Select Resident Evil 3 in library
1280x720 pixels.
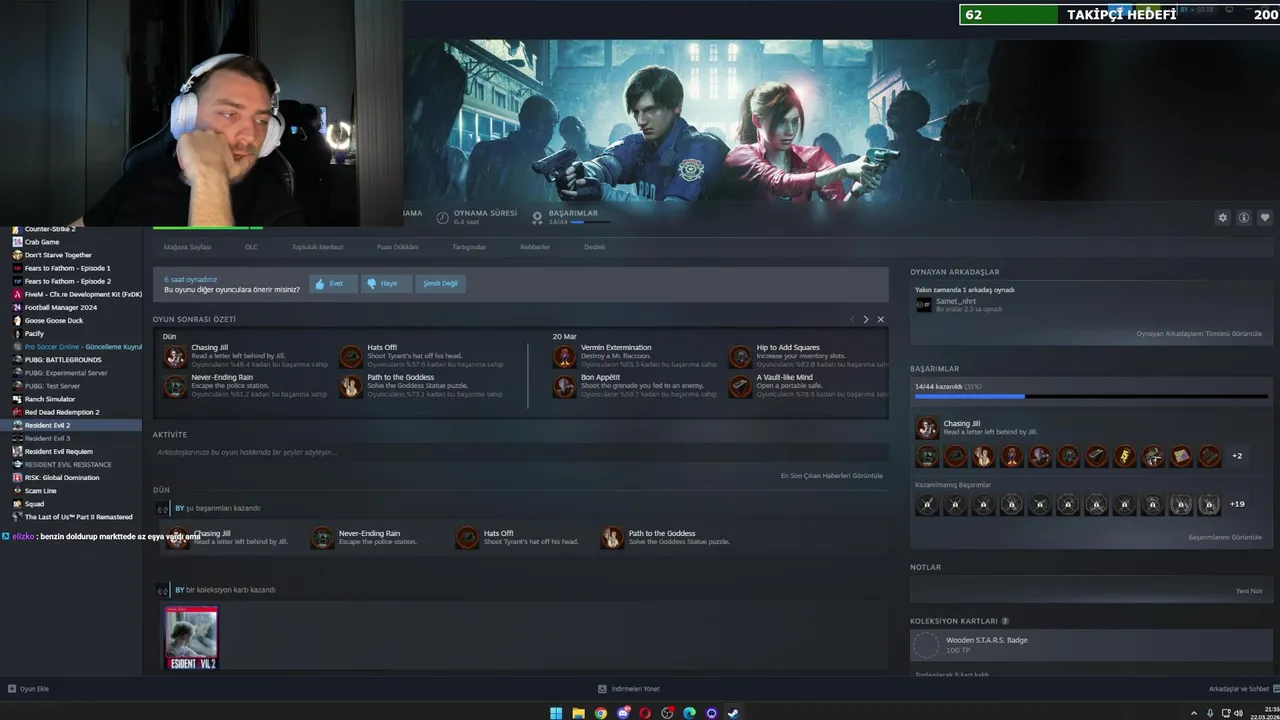click(x=70, y=438)
